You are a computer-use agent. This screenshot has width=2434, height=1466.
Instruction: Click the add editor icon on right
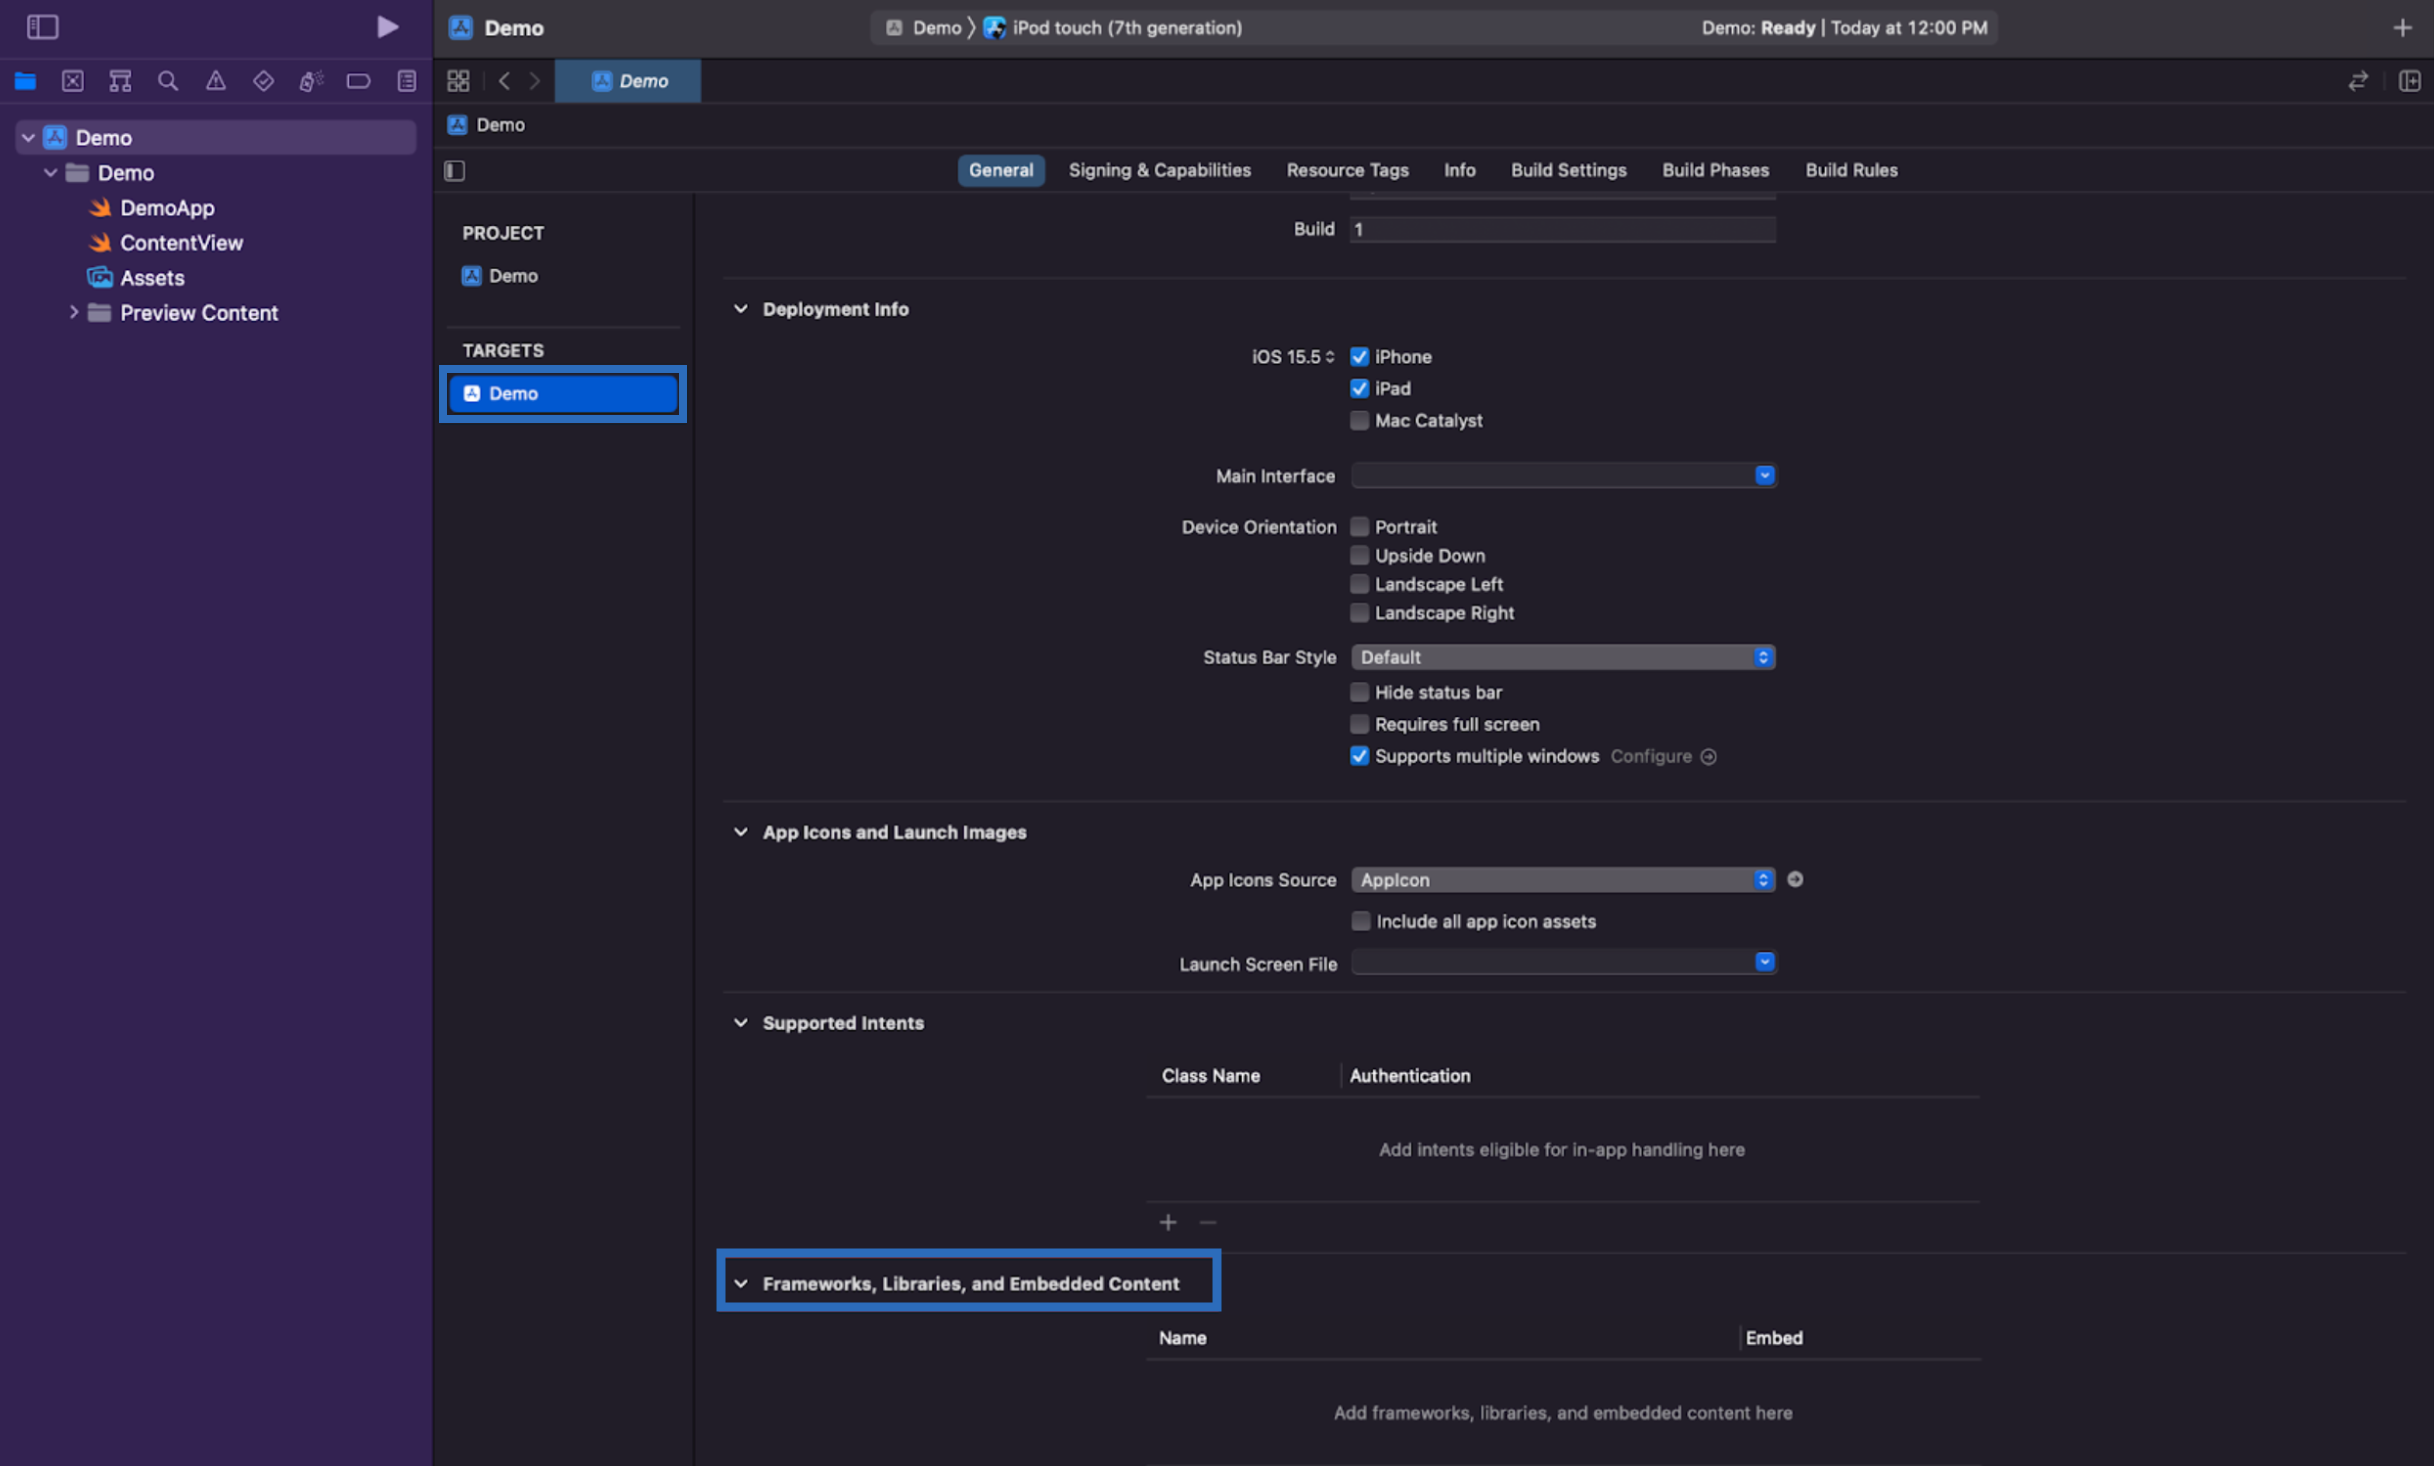2409,81
